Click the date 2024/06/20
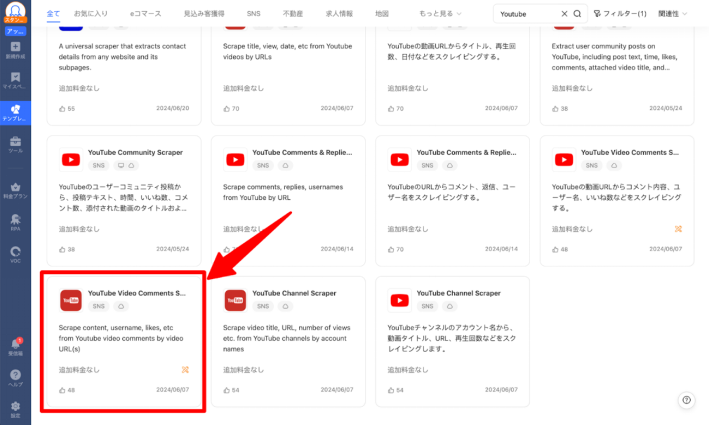Viewport: 709px width, 425px height. [x=173, y=108]
